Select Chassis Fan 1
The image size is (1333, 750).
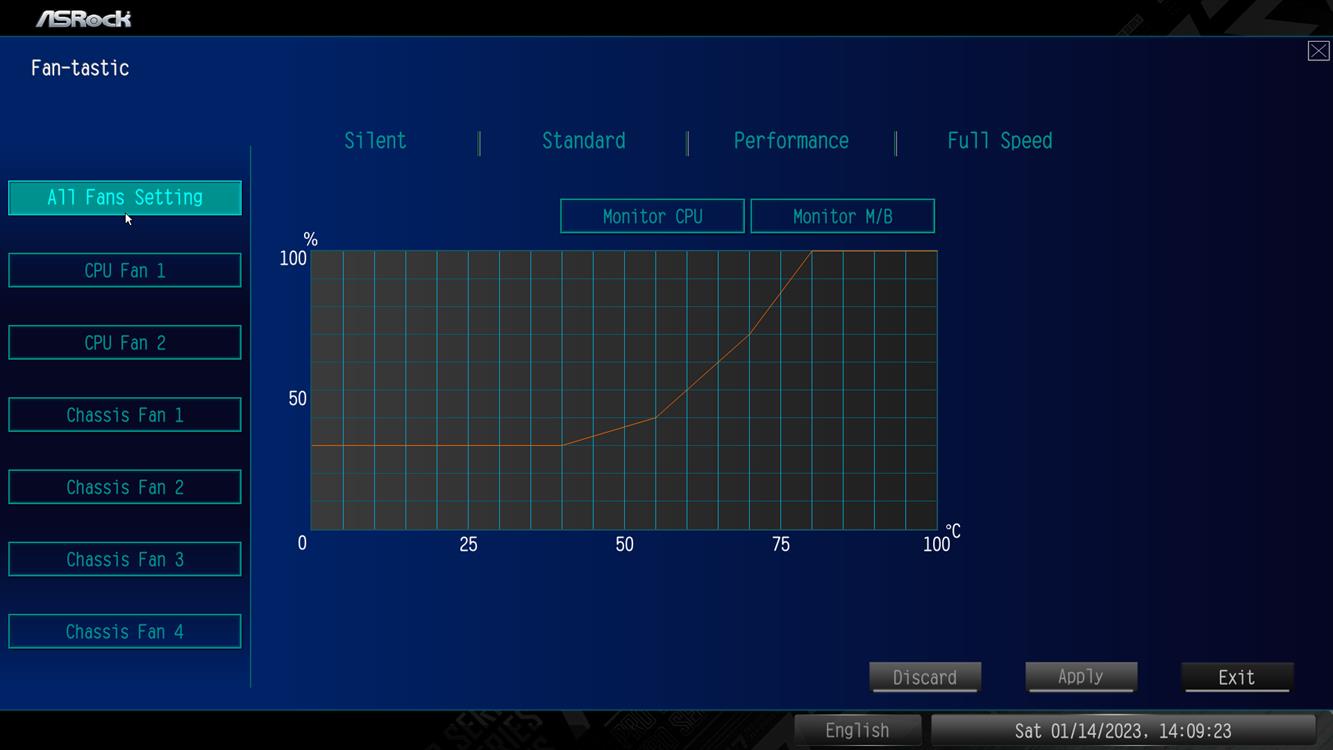[x=125, y=415]
